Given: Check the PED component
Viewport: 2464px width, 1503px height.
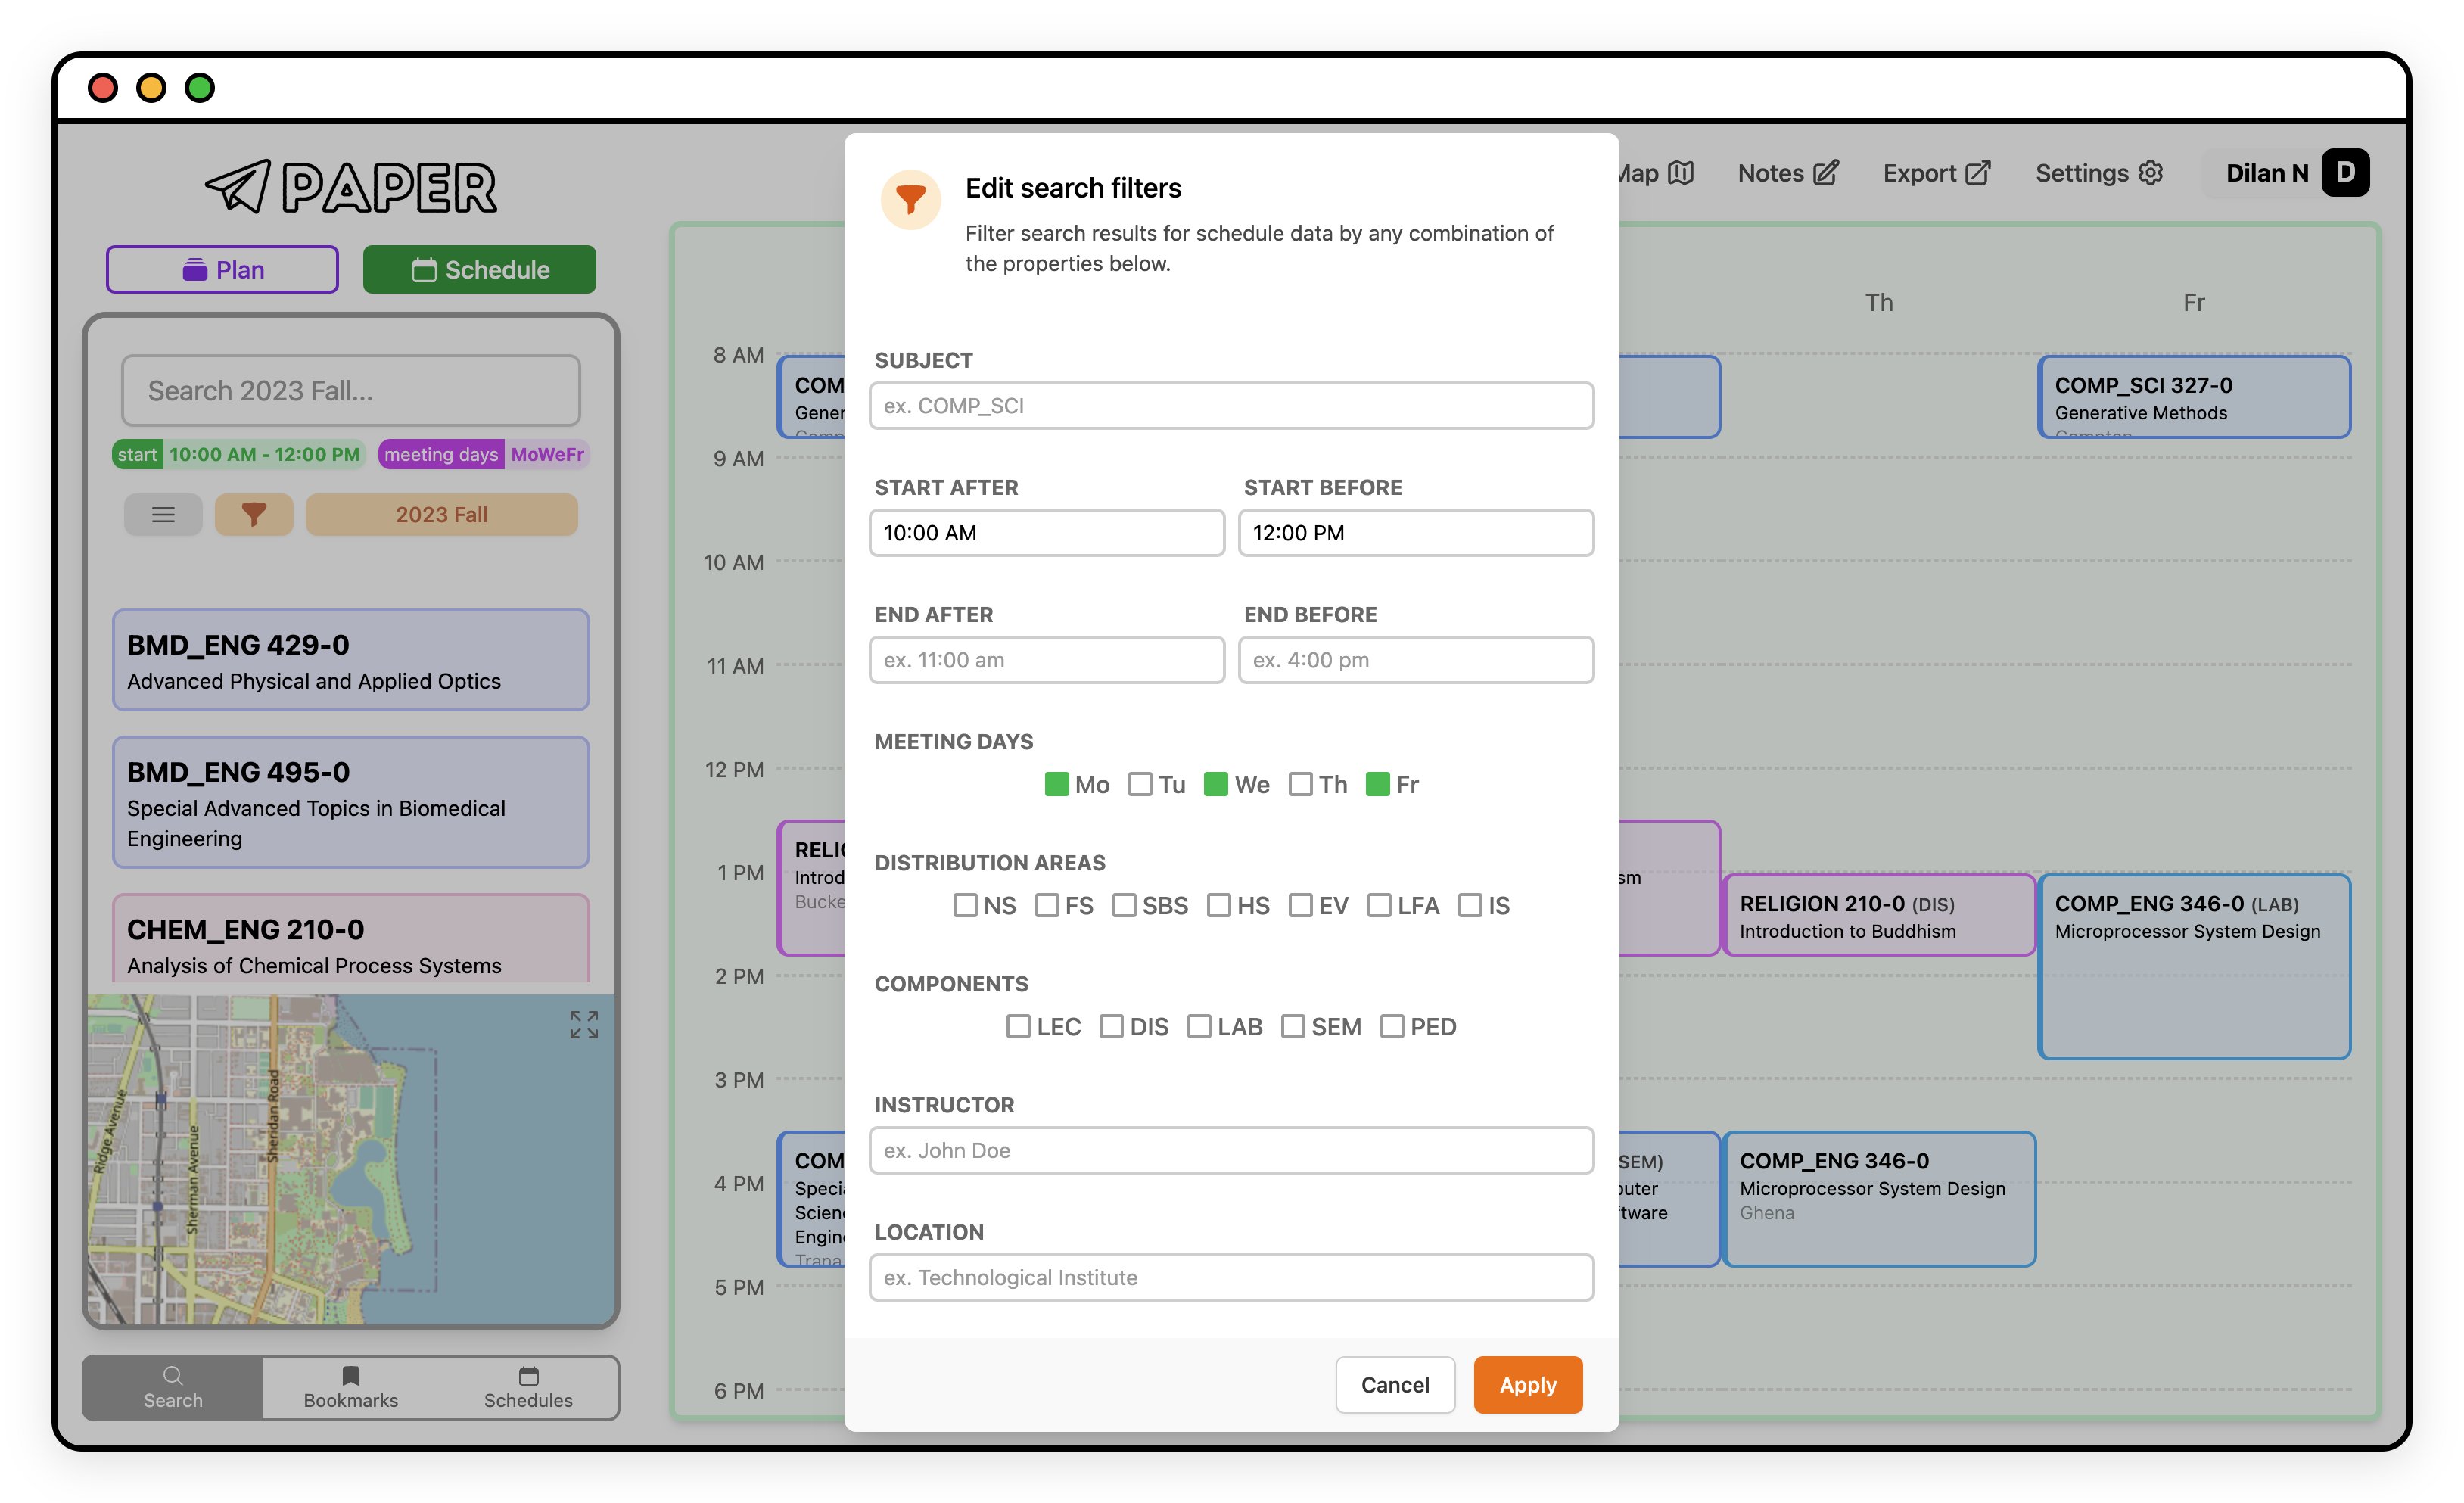Looking at the screenshot, I should click(1392, 1026).
